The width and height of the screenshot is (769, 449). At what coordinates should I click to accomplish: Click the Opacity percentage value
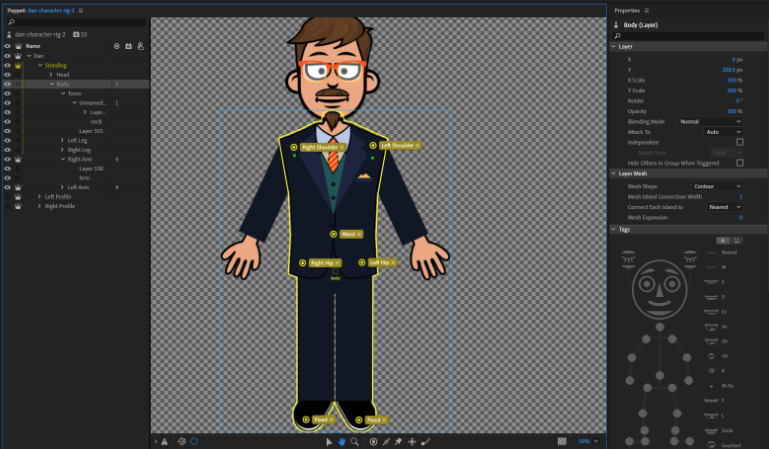pyautogui.click(x=734, y=111)
